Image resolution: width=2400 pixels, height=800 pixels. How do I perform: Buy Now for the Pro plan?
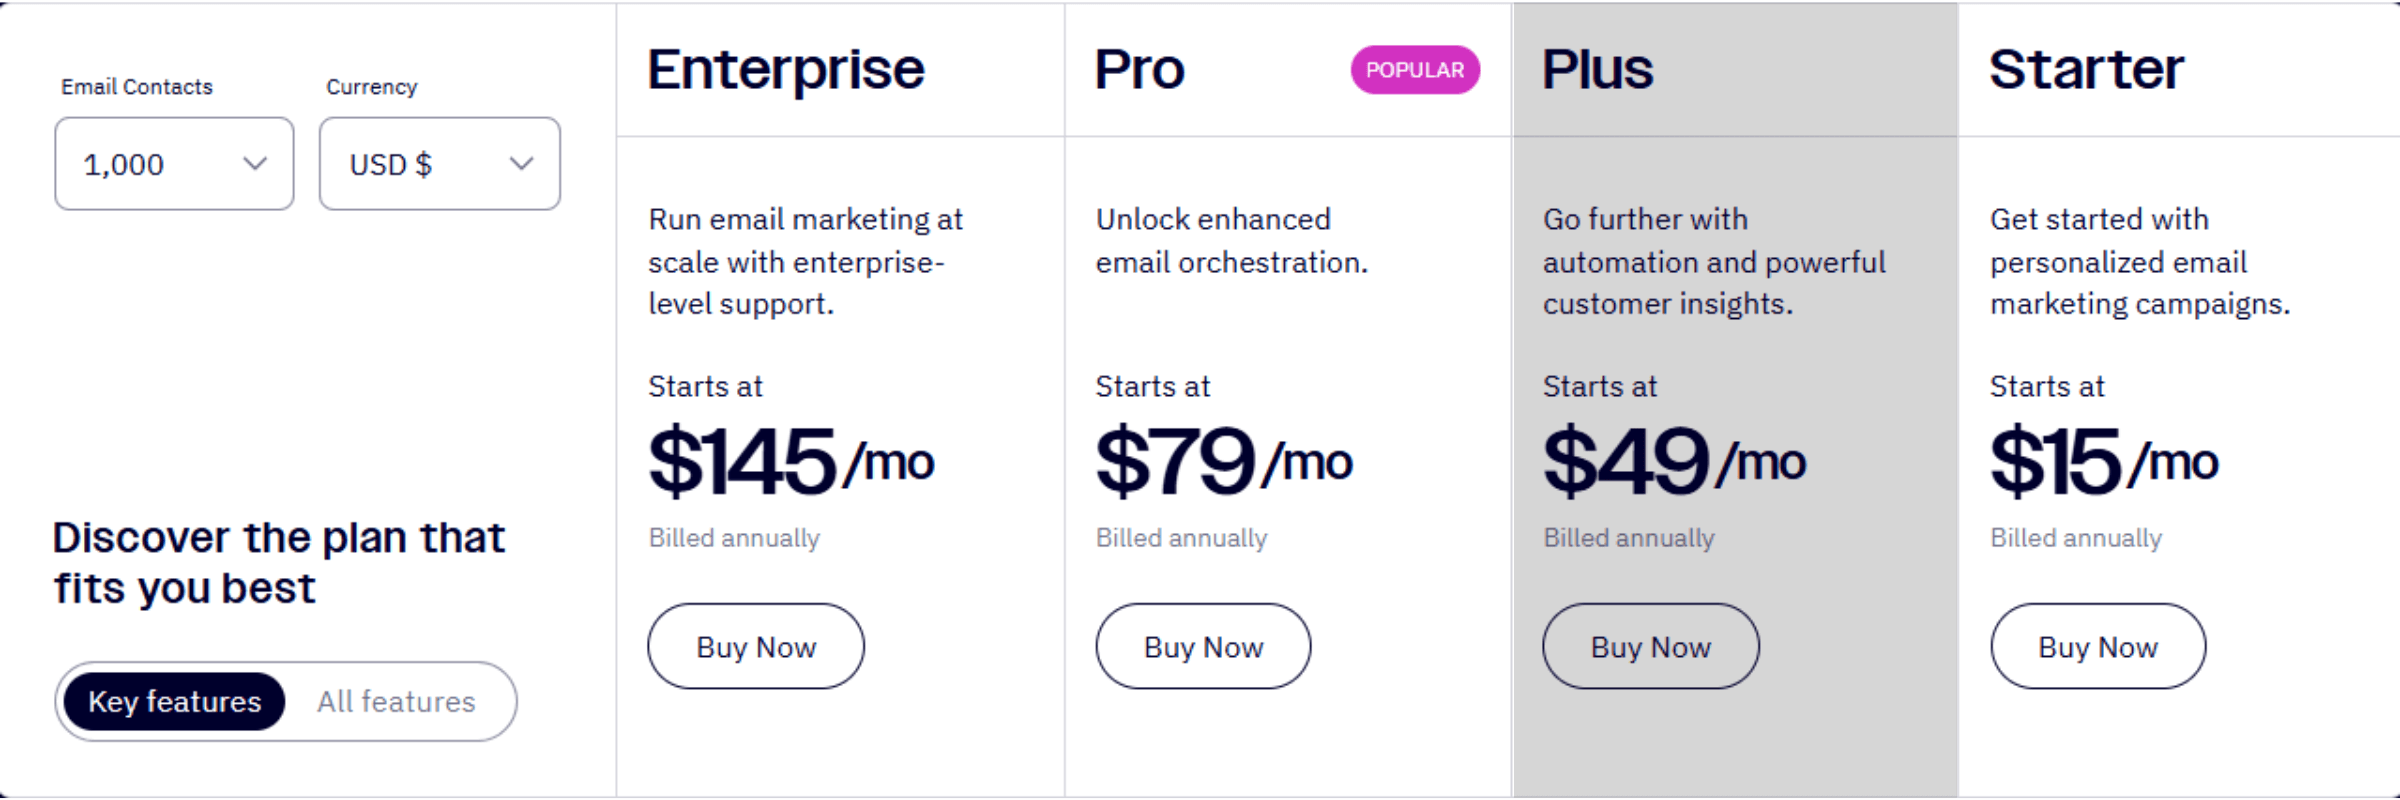[x=1203, y=646]
